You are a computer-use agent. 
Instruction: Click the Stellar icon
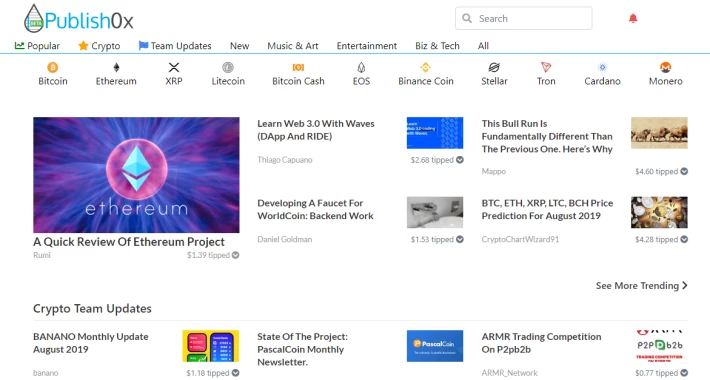click(494, 67)
